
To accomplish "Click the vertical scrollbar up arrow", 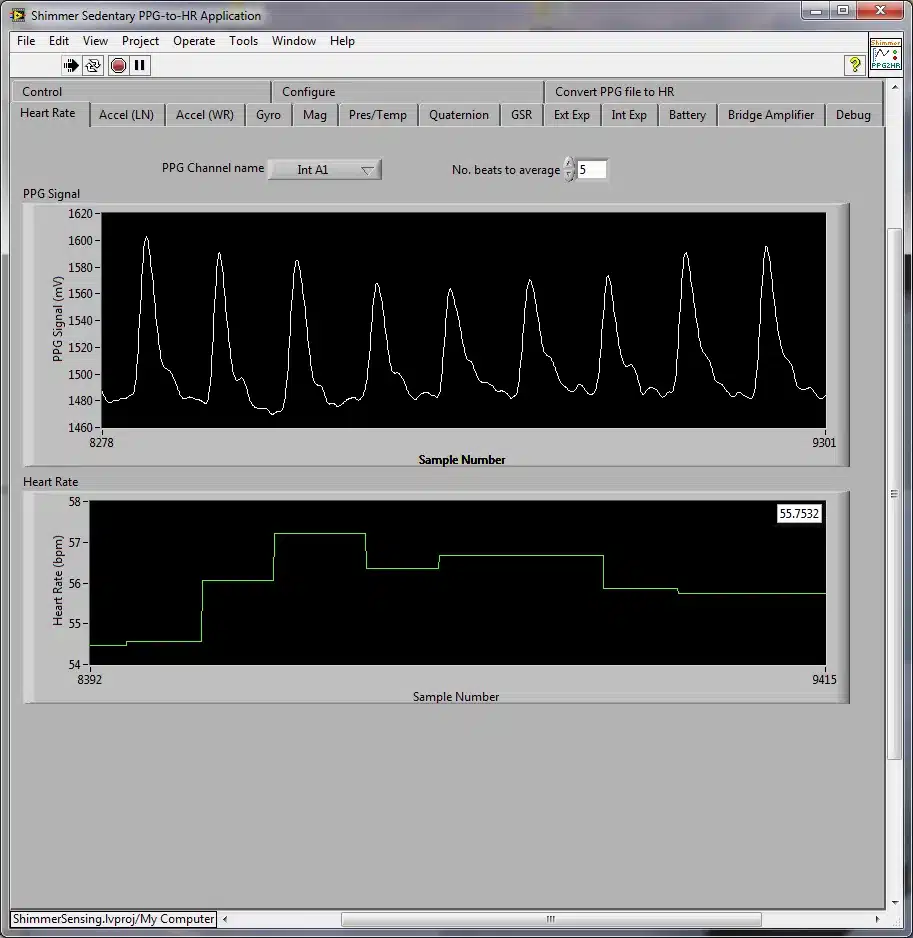I will tap(895, 87).
